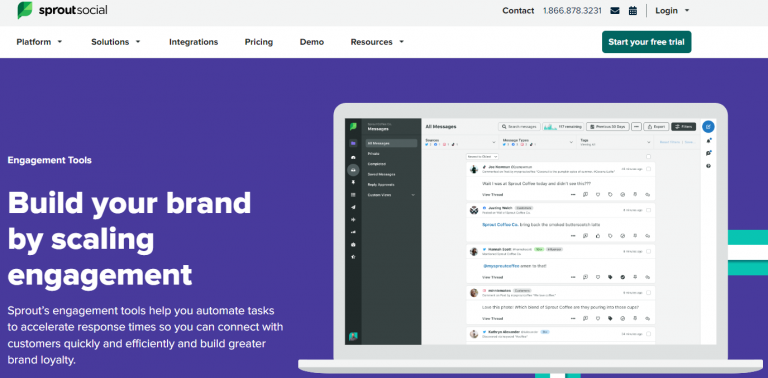The image size is (768, 378).
Task: Click the Filters button
Action: coord(683,127)
